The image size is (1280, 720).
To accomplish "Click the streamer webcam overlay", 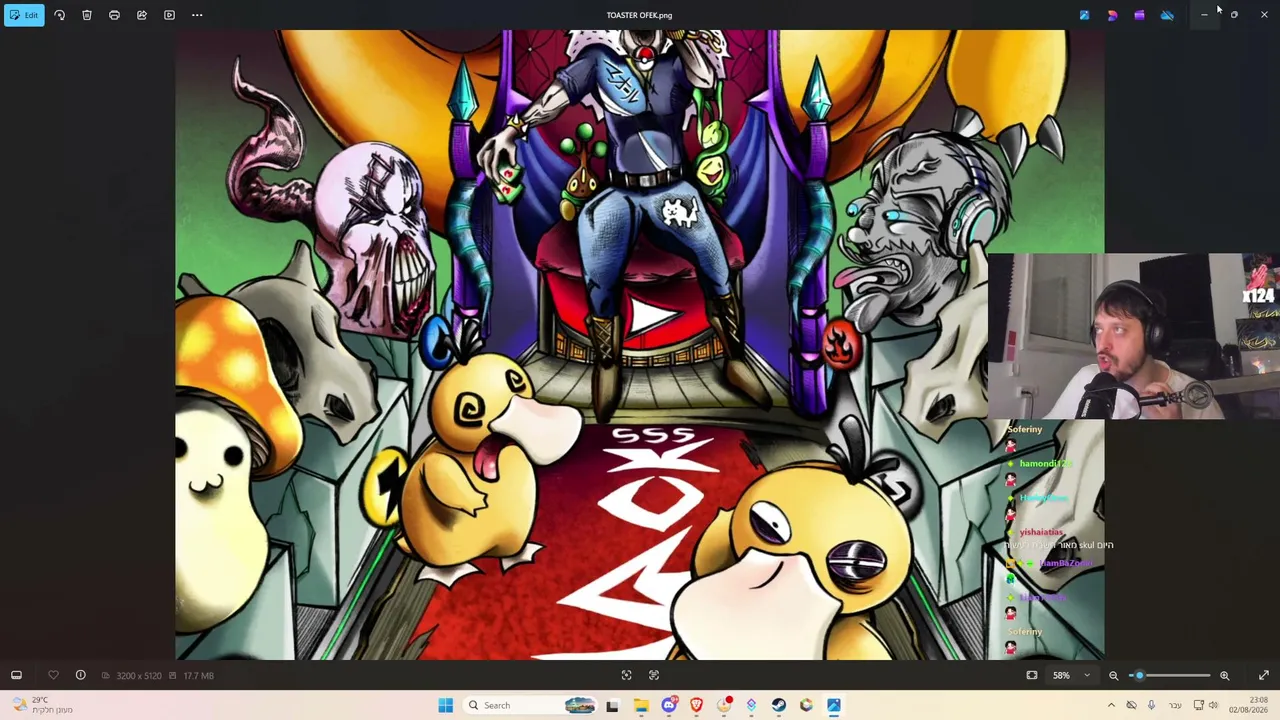I will coord(1133,336).
